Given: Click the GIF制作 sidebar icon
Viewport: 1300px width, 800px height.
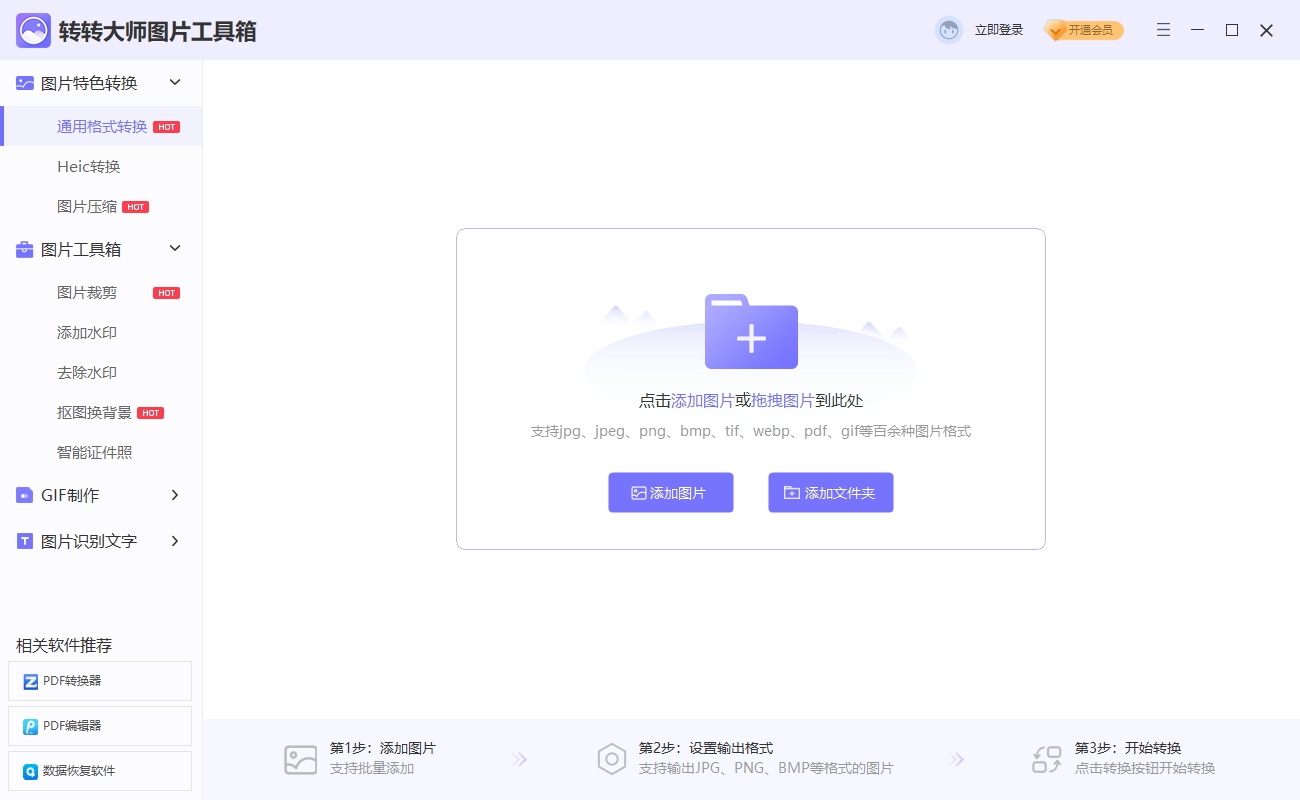Looking at the screenshot, I should pyautogui.click(x=23, y=495).
